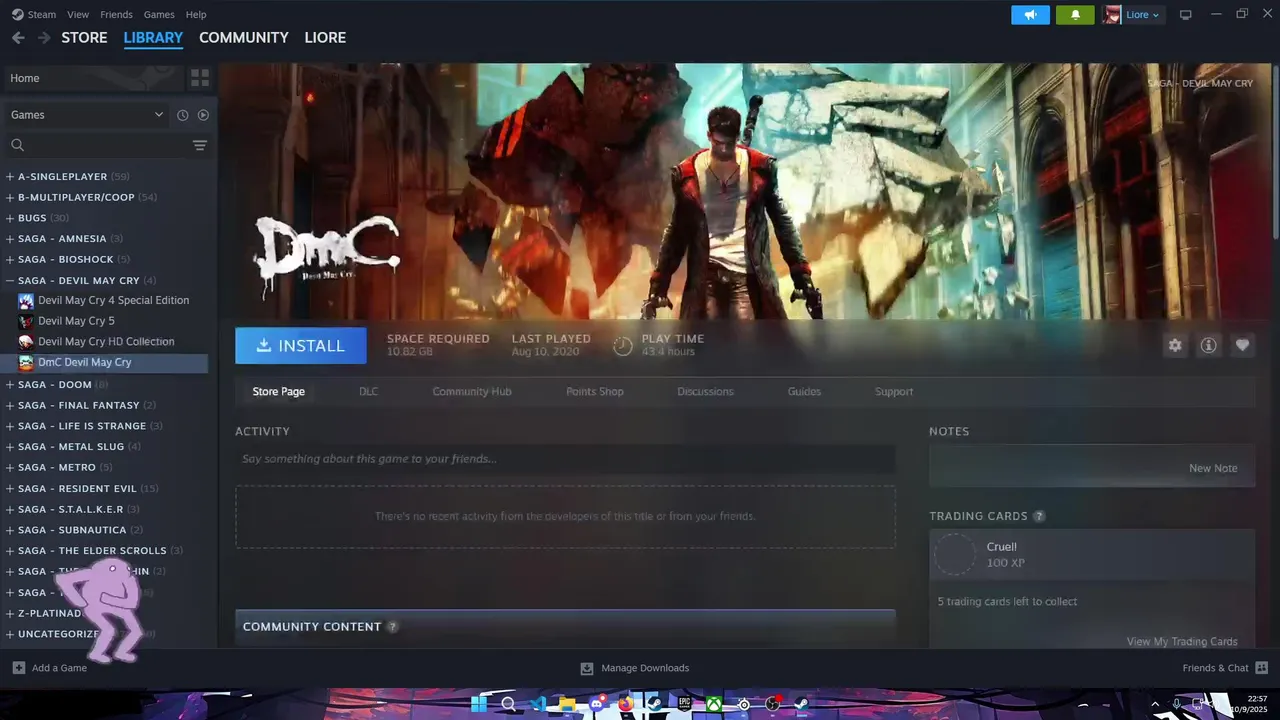
Task: Show hidden system tray icons
Action: 1155,704
